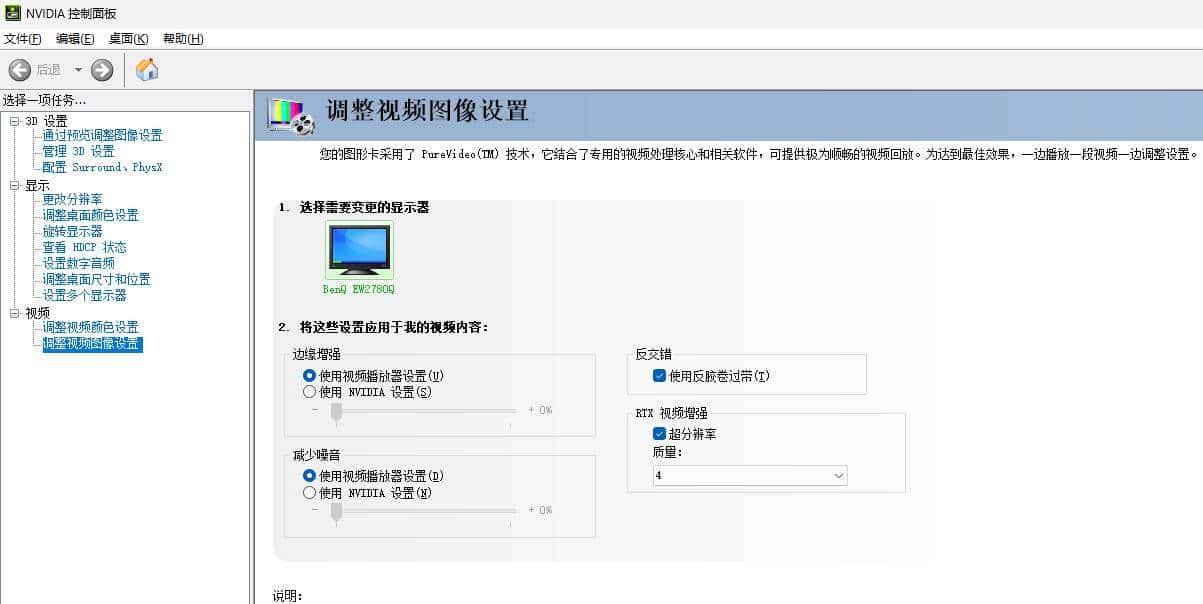The image size is (1203, 604).
Task: Disable the 超分辨率 checkbox
Action: click(659, 434)
